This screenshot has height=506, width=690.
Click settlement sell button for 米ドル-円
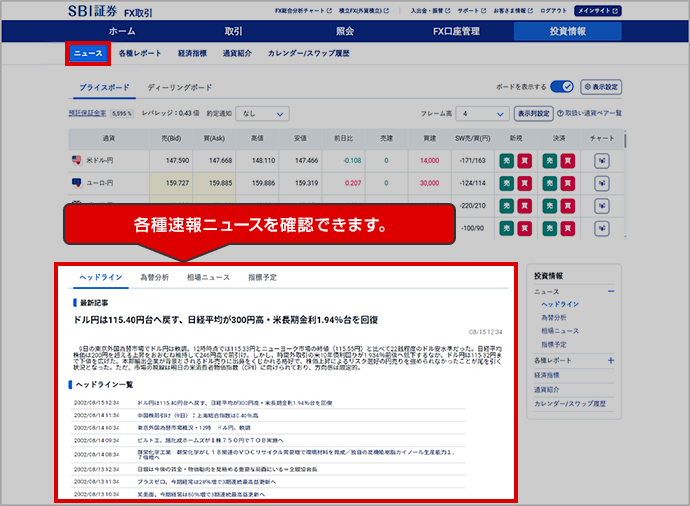tap(550, 161)
